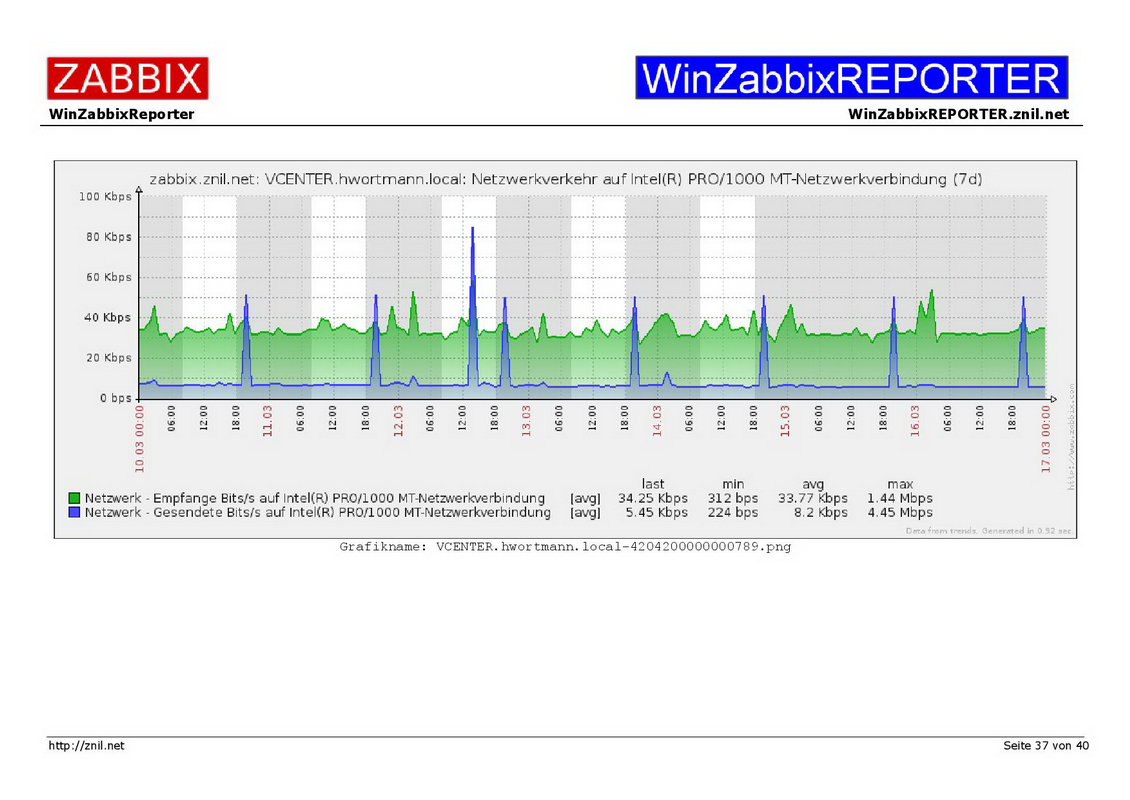This screenshot has width=1130, height=800.
Task: Click the Seite 37 von 40 page indicator
Action: click(1045, 746)
